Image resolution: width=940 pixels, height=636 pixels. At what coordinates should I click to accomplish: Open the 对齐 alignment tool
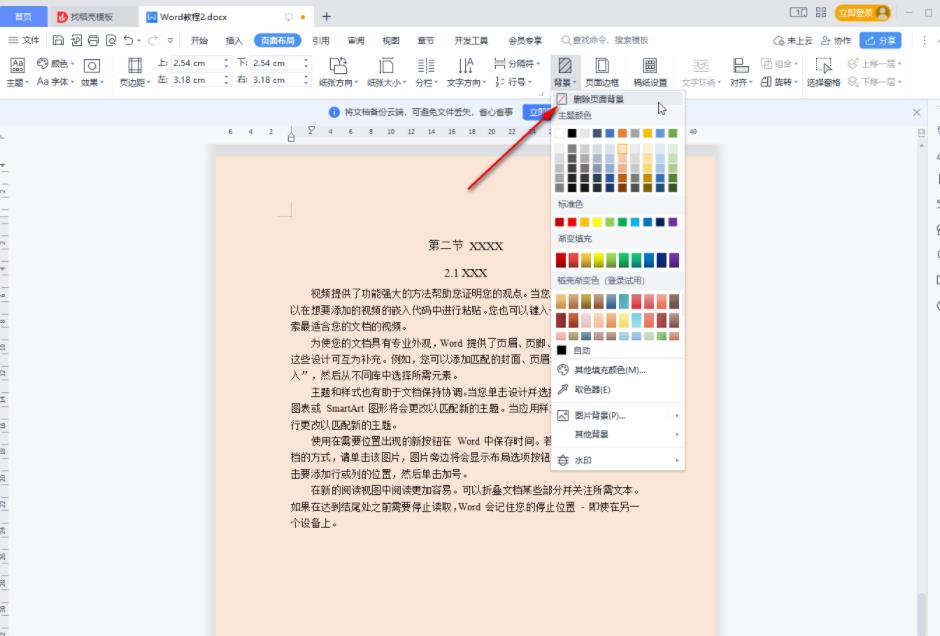[739, 80]
